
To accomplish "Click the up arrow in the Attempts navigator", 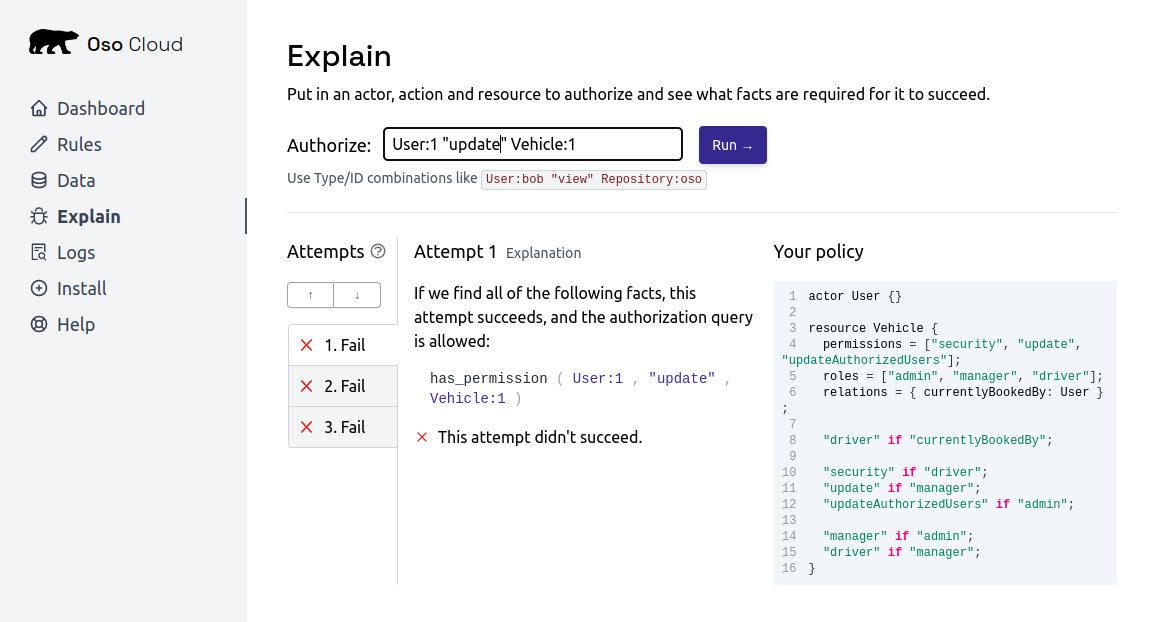I will point(310,295).
